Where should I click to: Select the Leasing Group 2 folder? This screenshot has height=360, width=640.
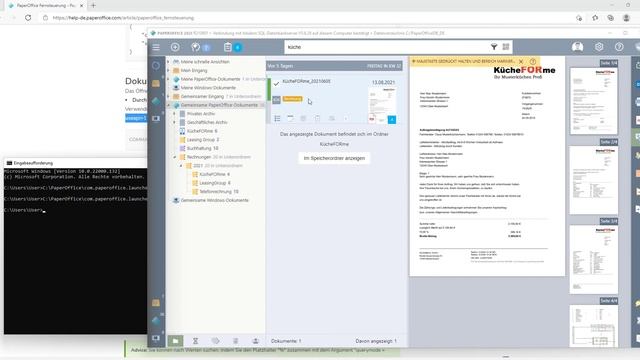tap(203, 140)
